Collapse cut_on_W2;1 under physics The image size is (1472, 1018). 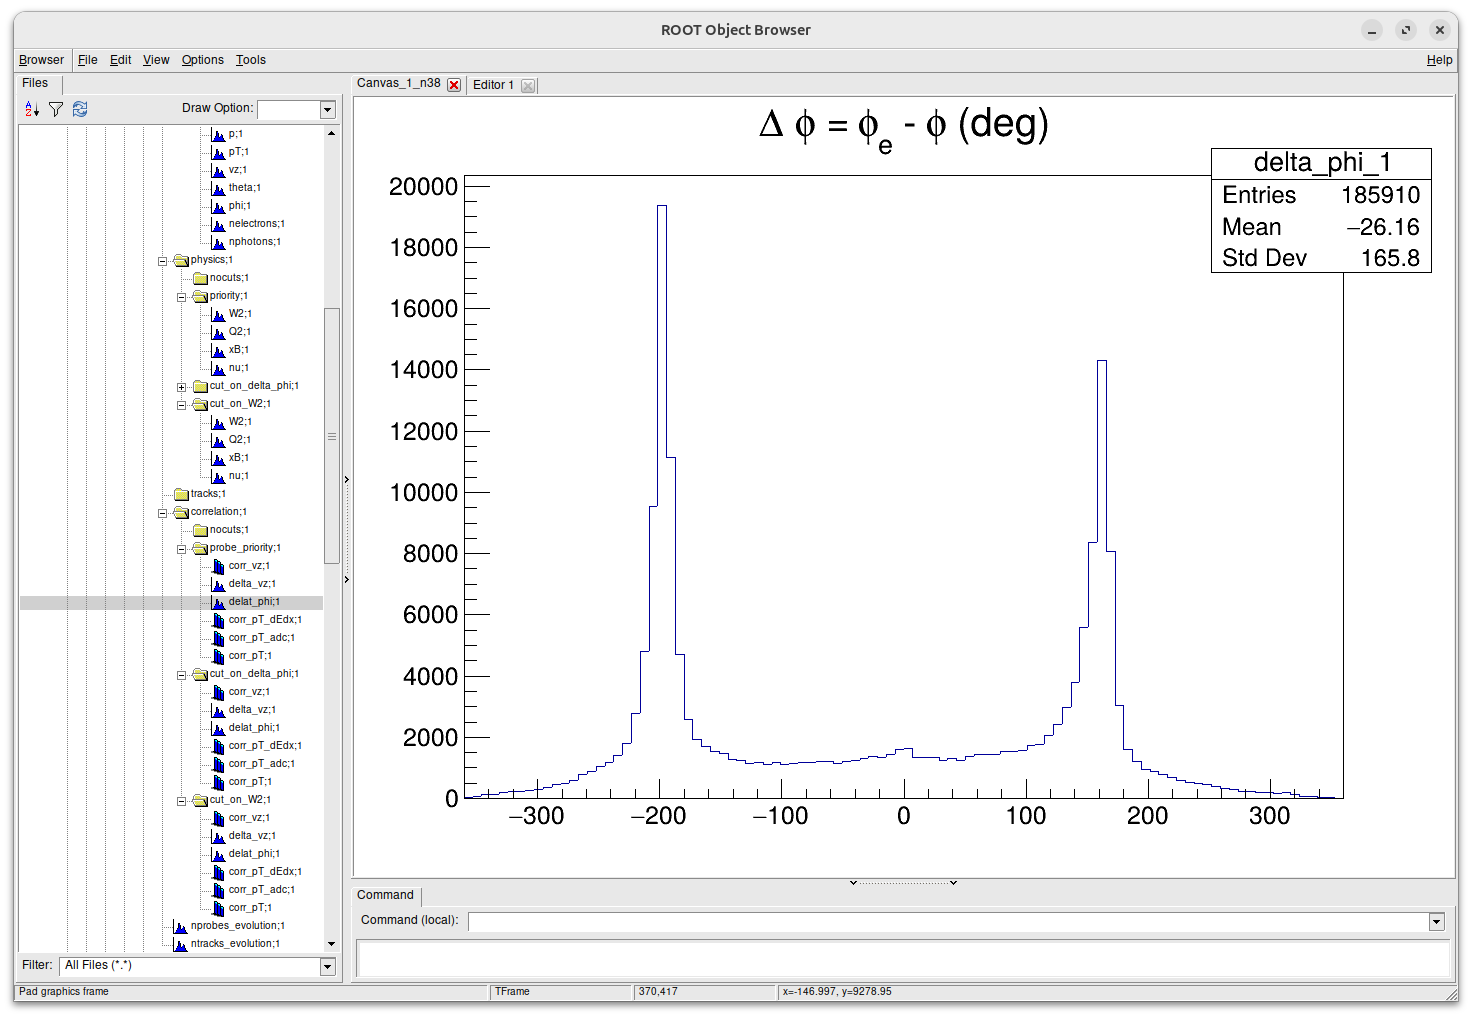click(x=181, y=405)
